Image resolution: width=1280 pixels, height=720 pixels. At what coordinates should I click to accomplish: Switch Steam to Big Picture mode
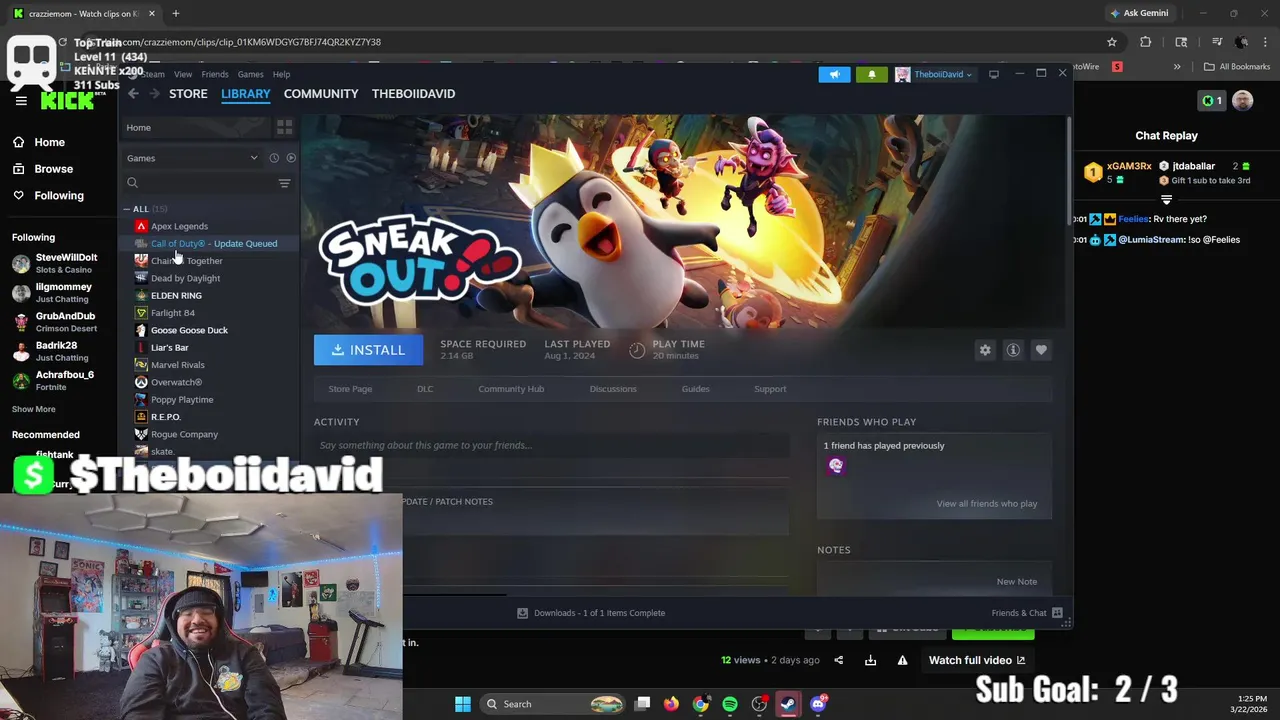point(993,74)
